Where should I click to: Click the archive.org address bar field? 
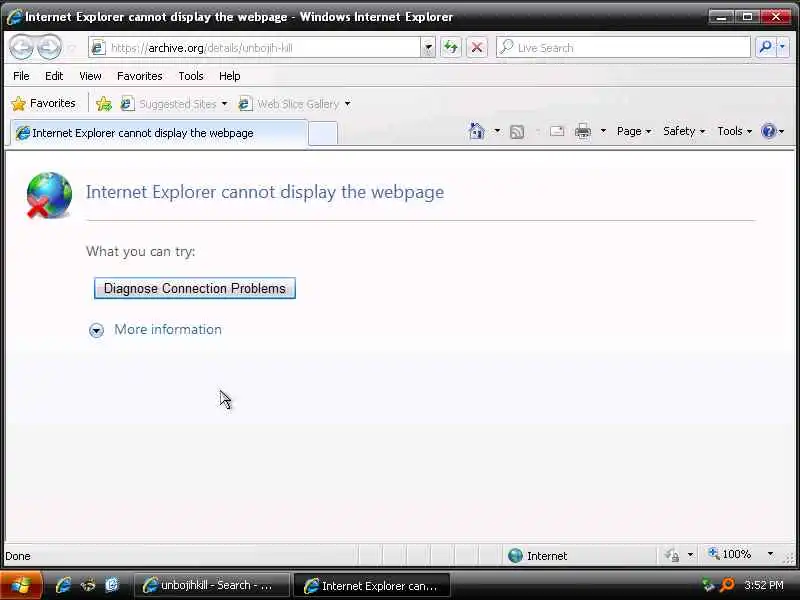click(255, 47)
